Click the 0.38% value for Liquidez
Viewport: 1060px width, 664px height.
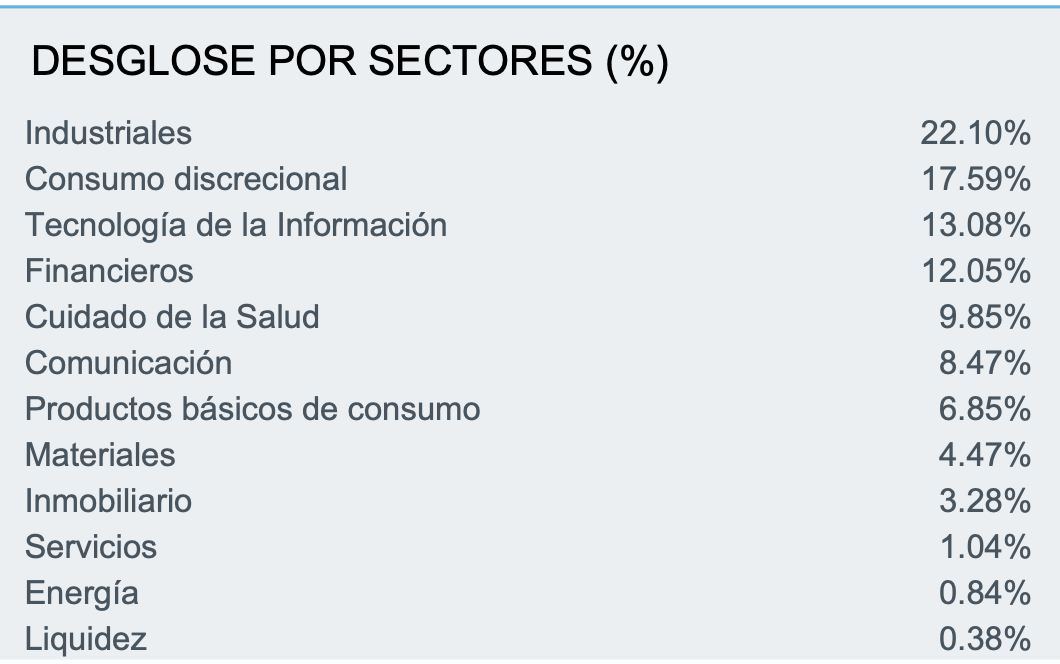[x=984, y=639]
